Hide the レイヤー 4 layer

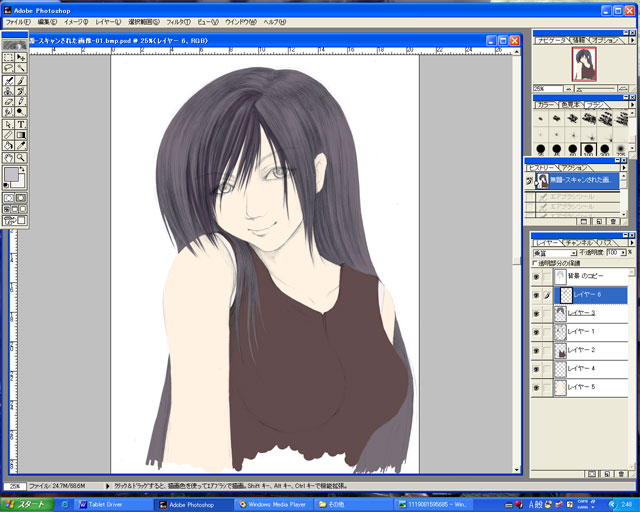pyautogui.click(x=536, y=369)
